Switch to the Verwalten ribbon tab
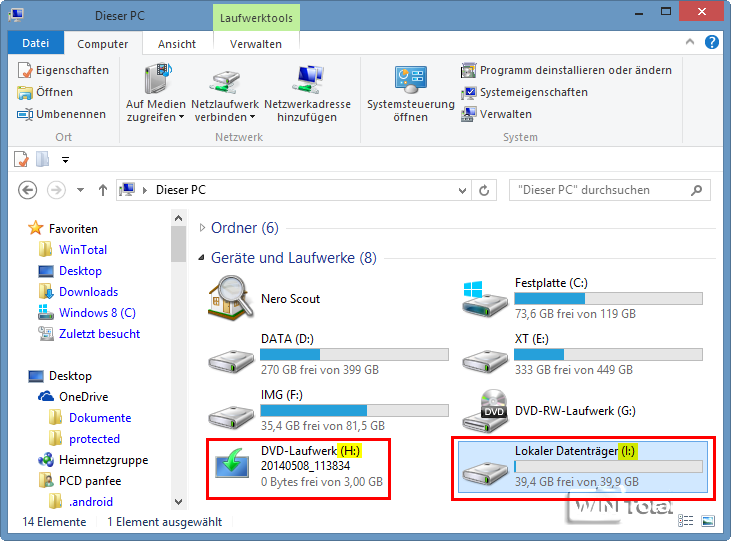731x541 pixels. [x=256, y=44]
